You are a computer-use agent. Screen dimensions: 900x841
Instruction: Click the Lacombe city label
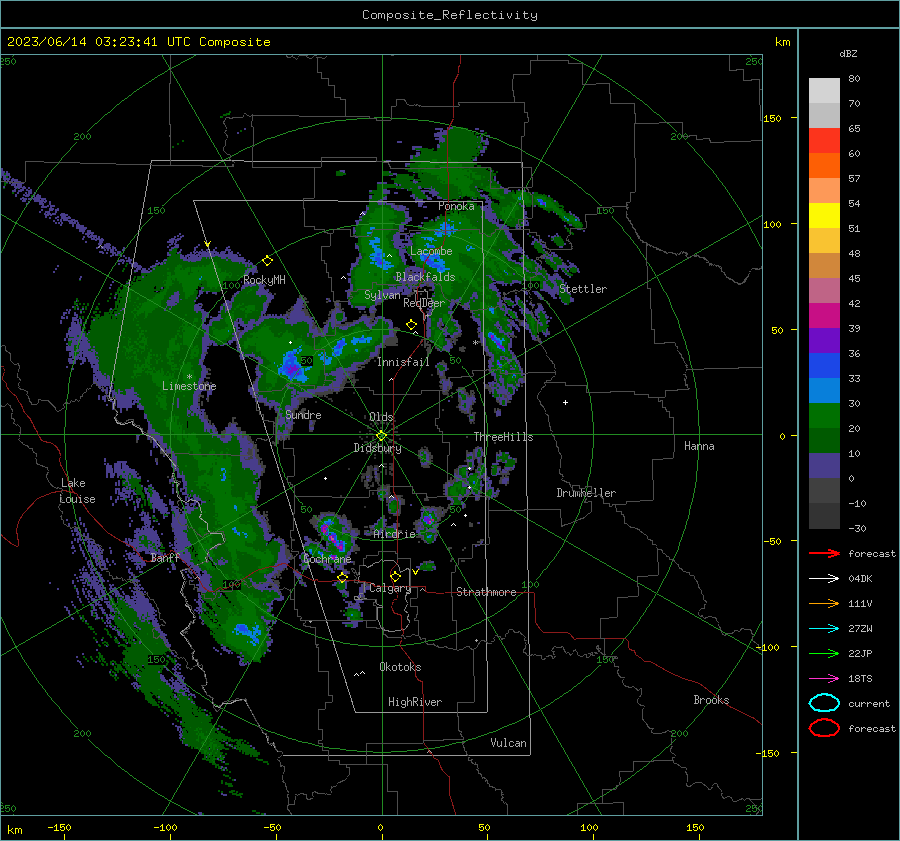[431, 251]
